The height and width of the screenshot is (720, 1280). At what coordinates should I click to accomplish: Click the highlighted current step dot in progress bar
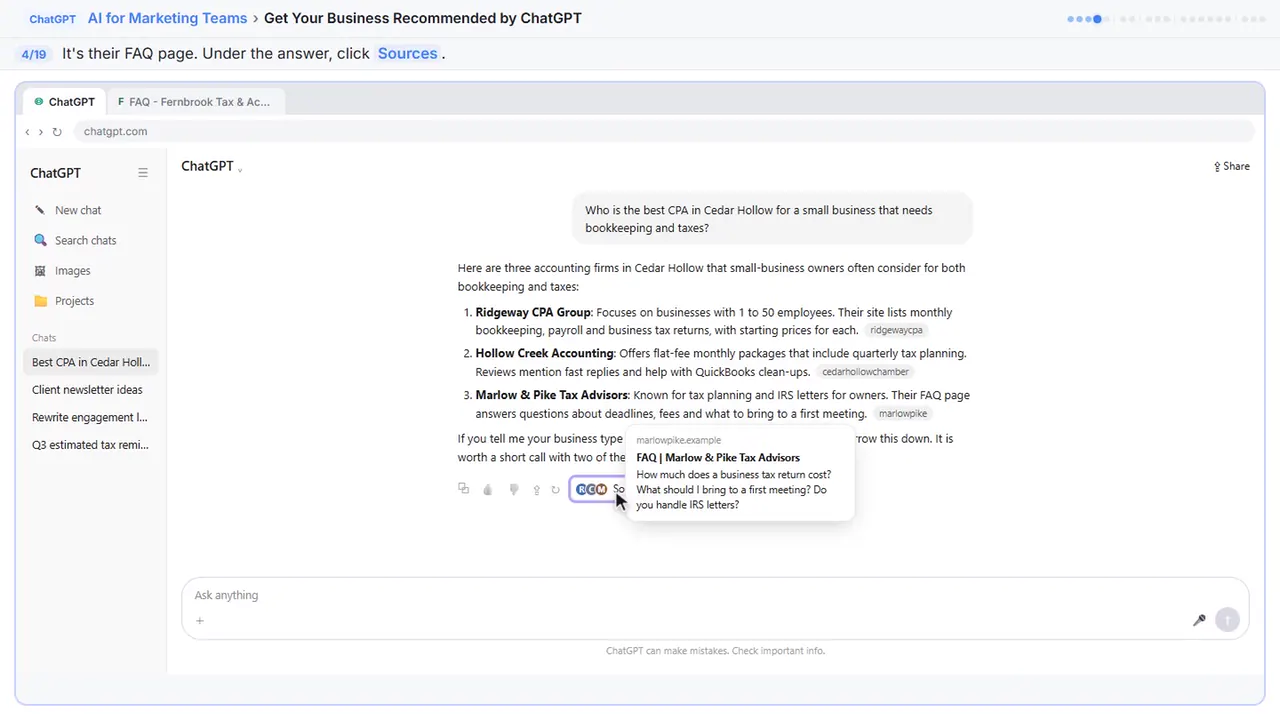click(1097, 19)
